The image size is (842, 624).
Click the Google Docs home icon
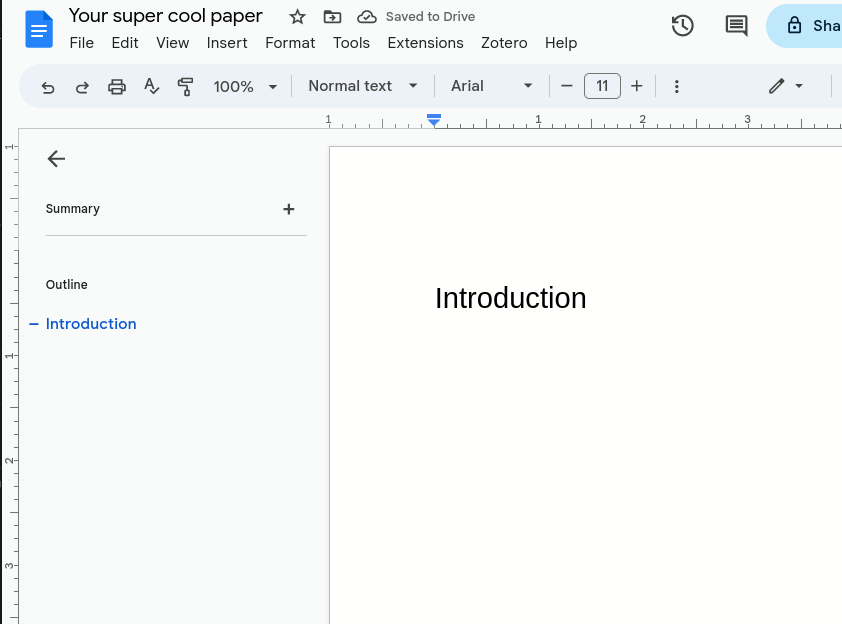[x=38, y=29]
